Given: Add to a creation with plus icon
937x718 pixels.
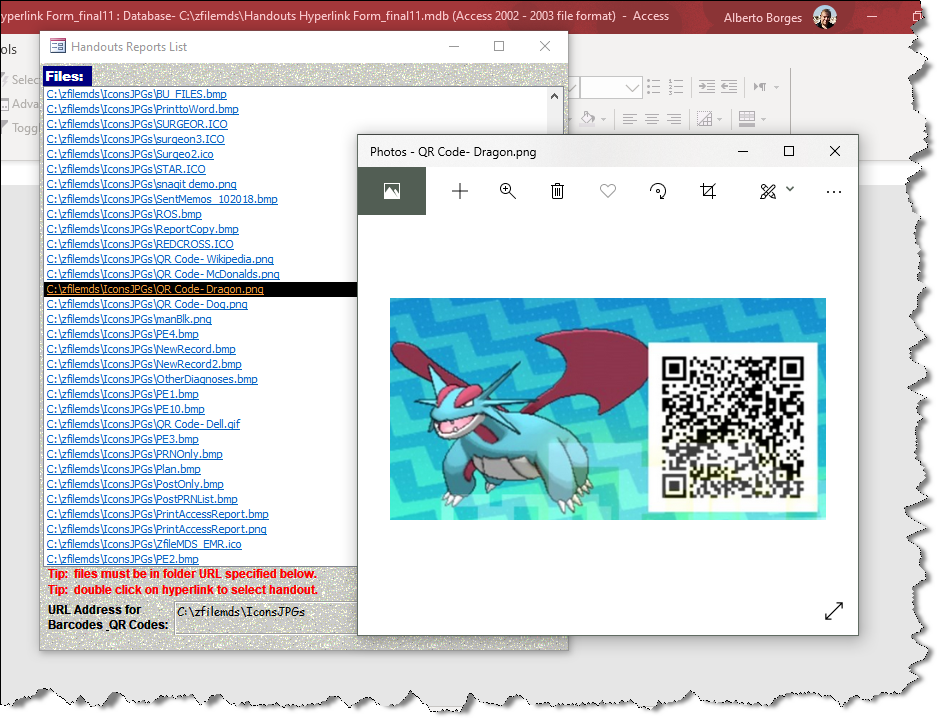Looking at the screenshot, I should tap(460, 191).
